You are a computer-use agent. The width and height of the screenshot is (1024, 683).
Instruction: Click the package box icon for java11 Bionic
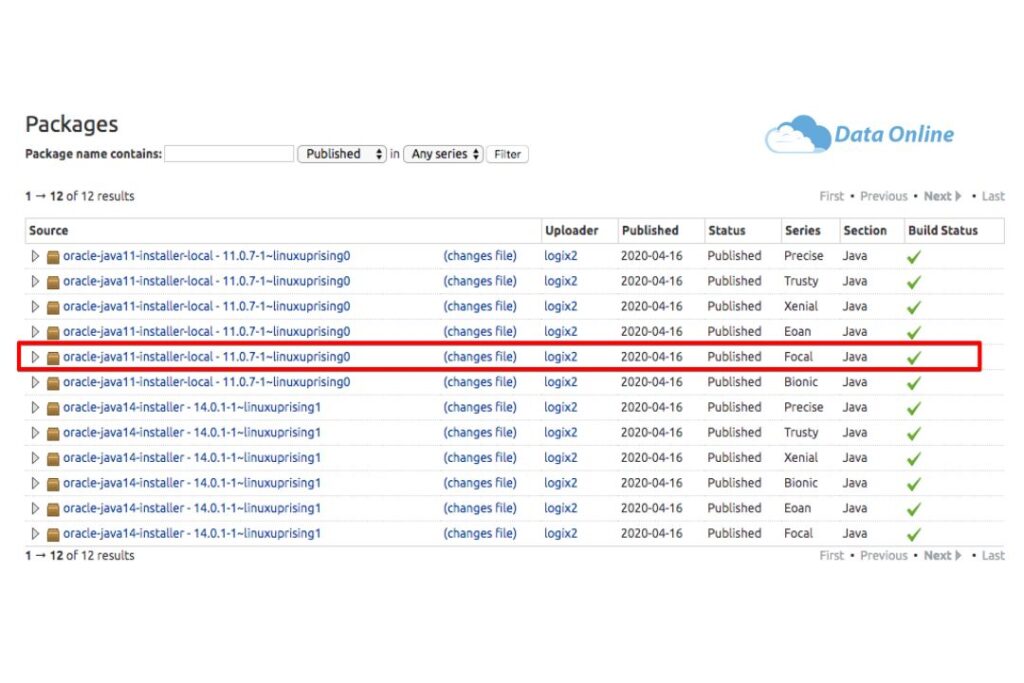[x=53, y=383]
